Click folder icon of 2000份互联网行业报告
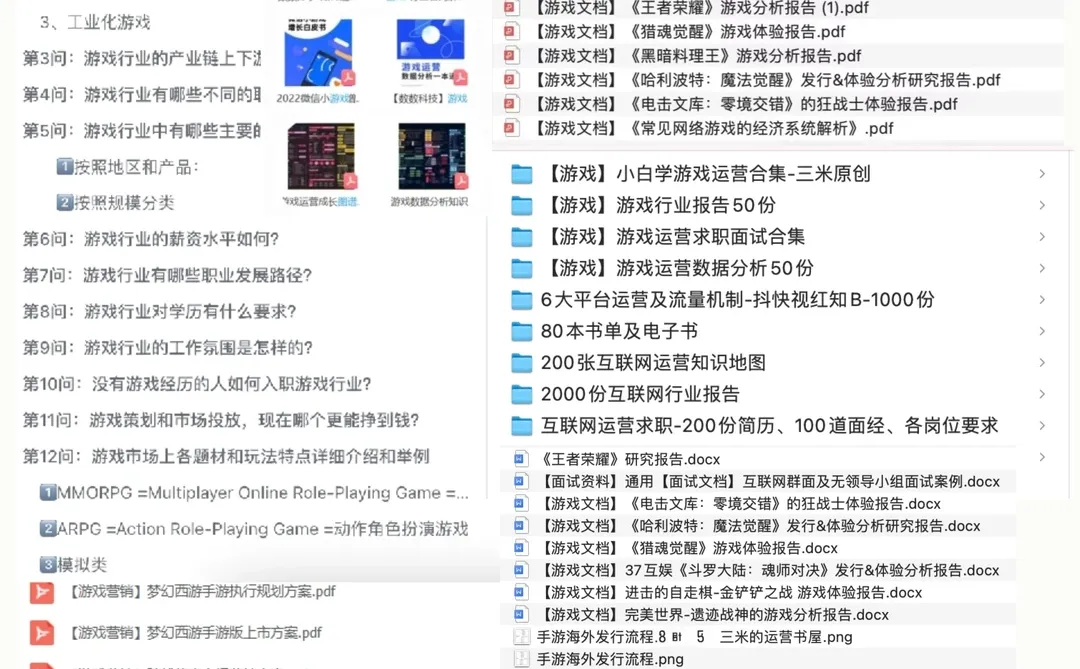Image resolution: width=1080 pixels, height=669 pixels. point(521,394)
